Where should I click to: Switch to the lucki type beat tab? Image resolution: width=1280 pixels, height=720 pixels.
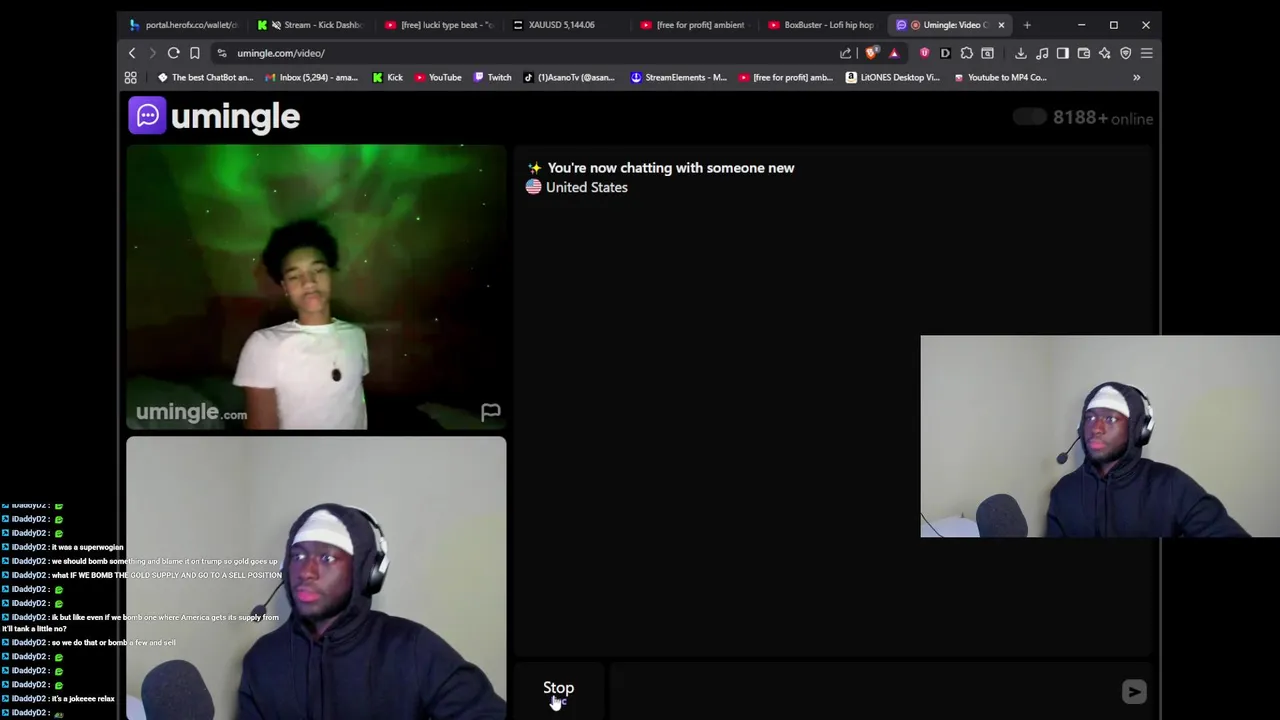pyautogui.click(x=440, y=25)
